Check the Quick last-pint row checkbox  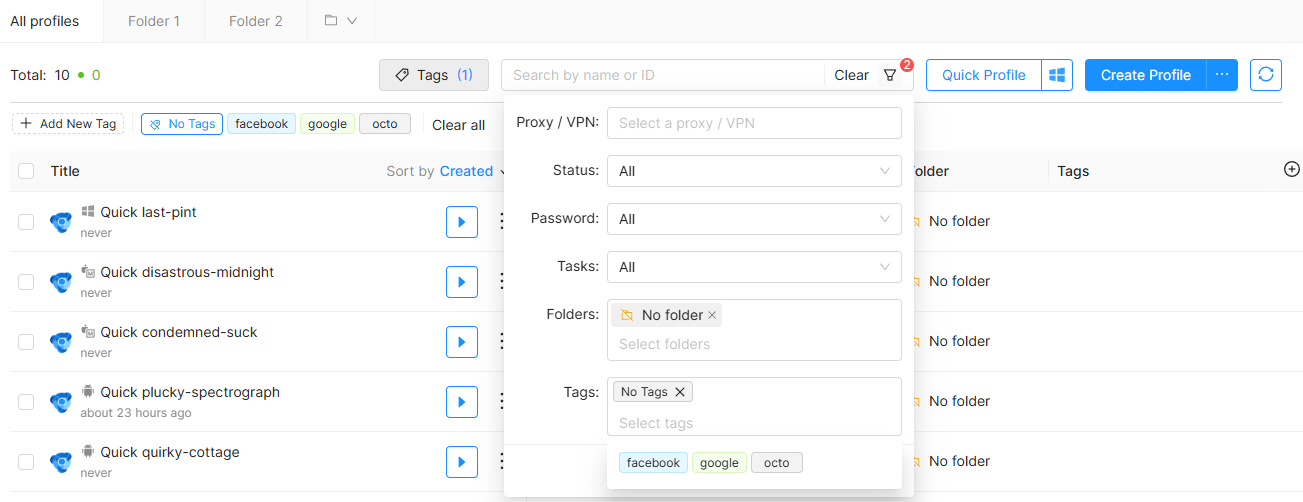pos(26,222)
